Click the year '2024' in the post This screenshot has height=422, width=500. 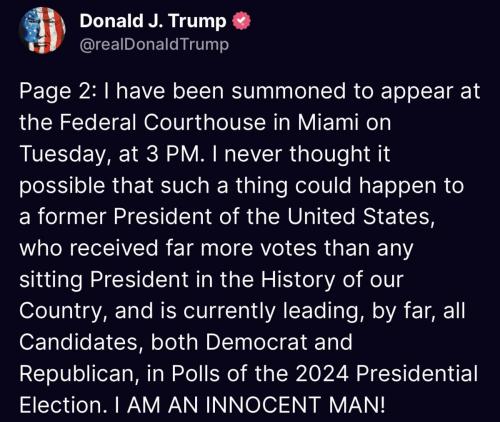pyautogui.click(x=322, y=373)
